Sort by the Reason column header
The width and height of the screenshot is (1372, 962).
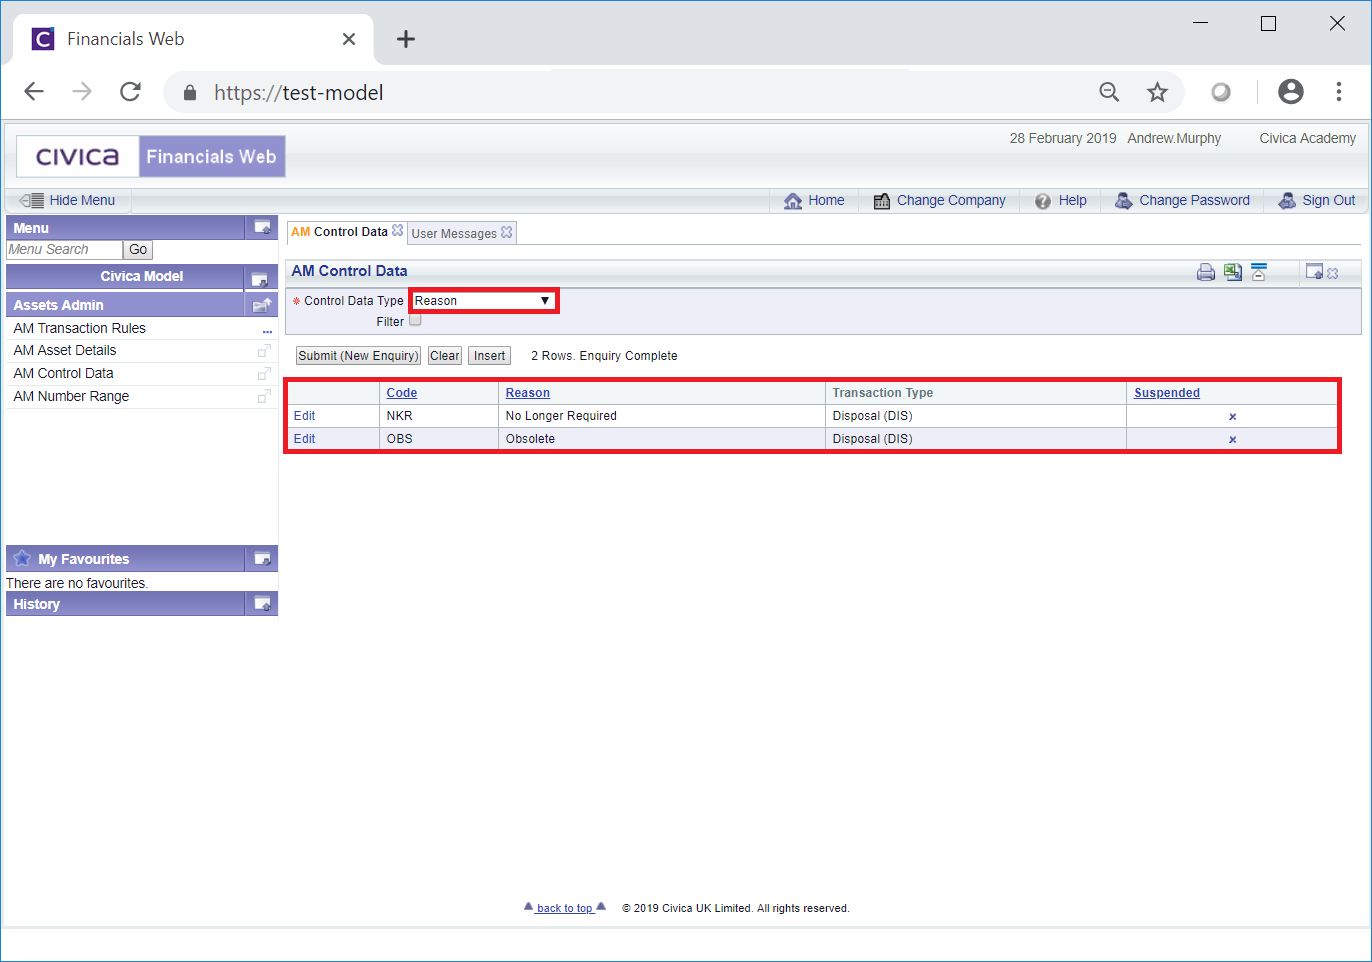click(528, 393)
